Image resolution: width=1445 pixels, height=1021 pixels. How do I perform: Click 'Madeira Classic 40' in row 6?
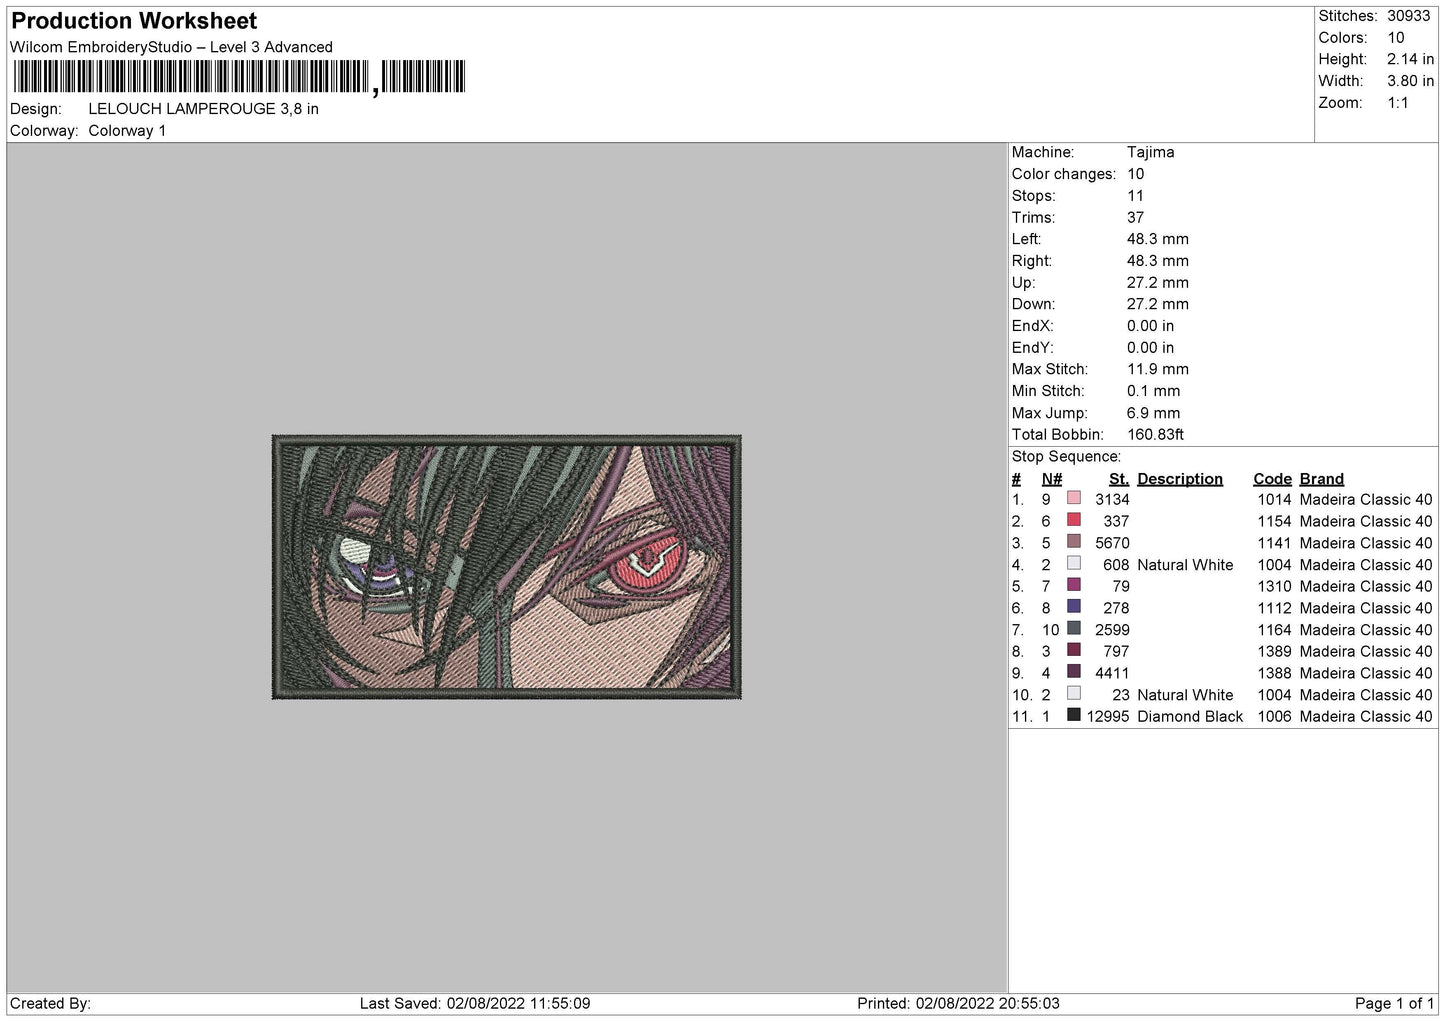coord(1366,608)
